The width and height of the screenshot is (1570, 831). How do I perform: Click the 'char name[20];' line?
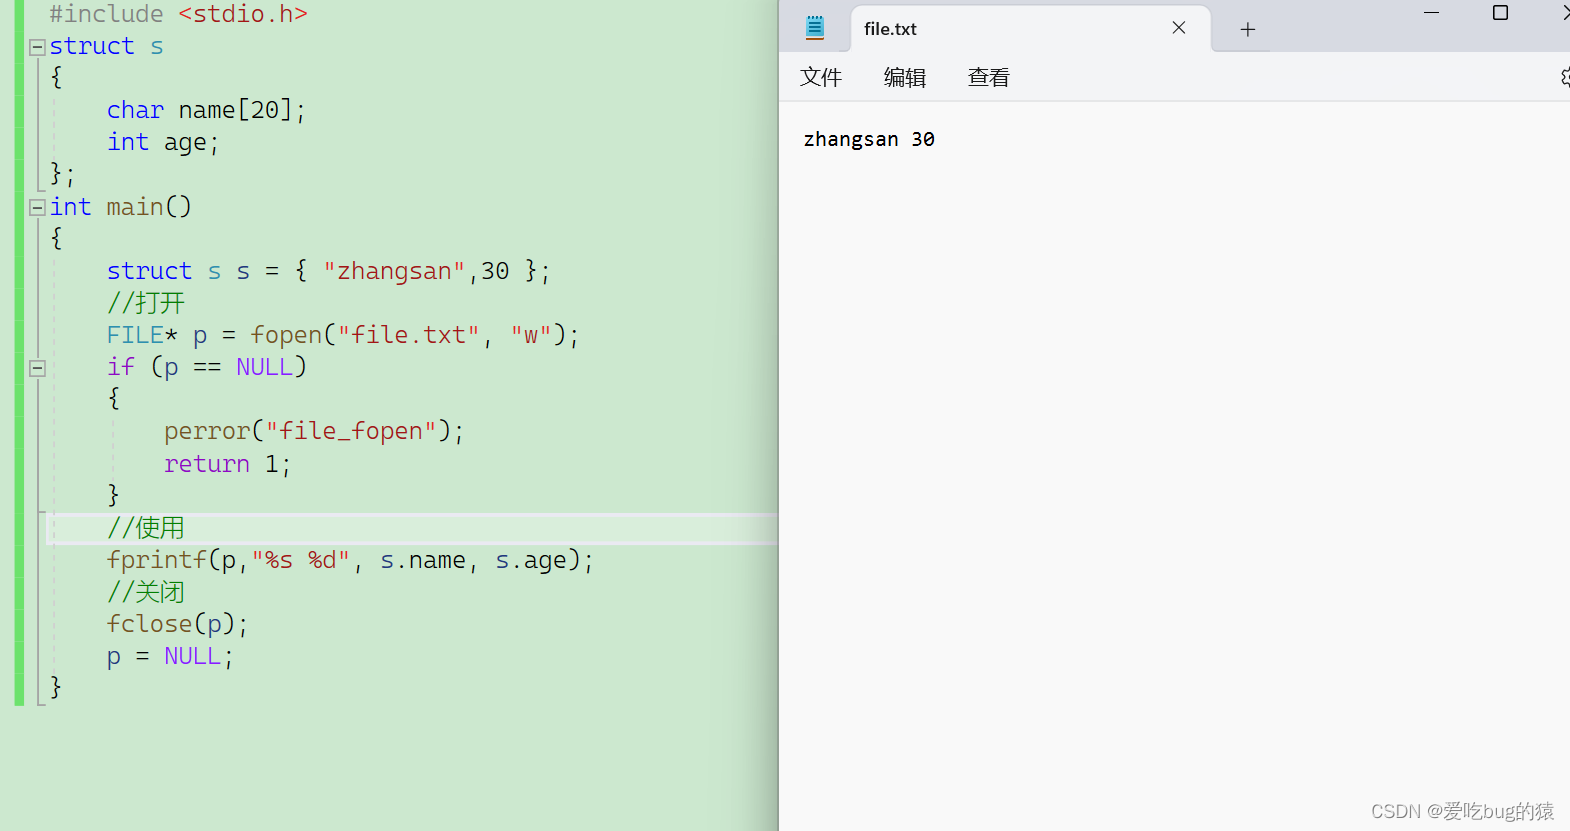206,110
